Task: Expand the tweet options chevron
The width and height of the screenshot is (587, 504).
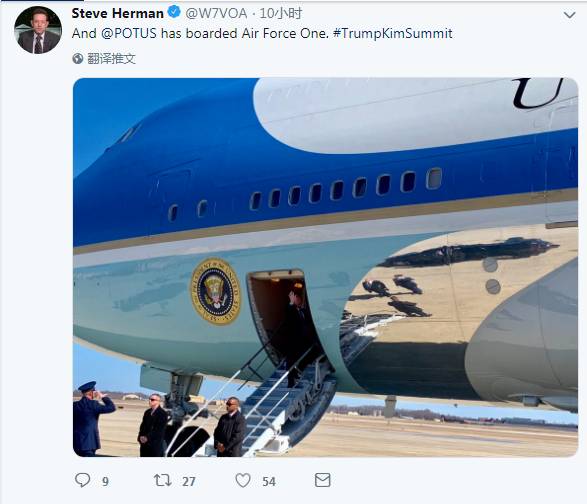Action: click(569, 15)
